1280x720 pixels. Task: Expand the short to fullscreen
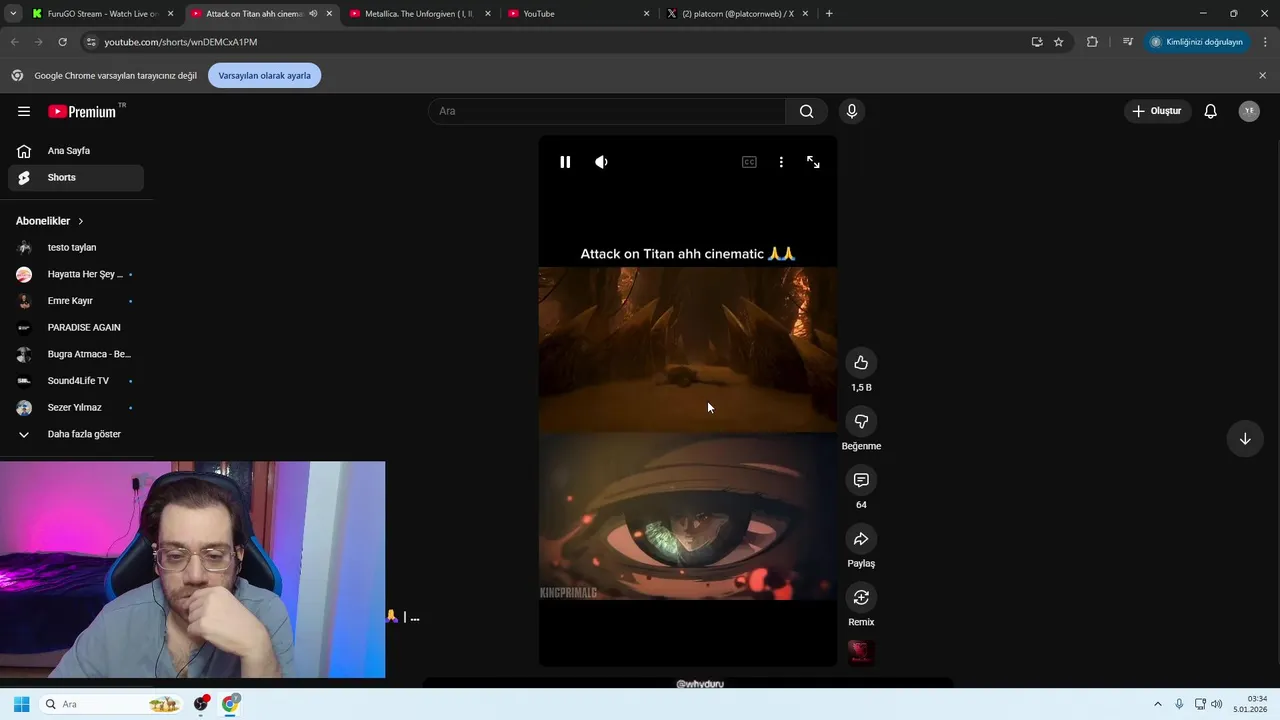[x=813, y=162]
